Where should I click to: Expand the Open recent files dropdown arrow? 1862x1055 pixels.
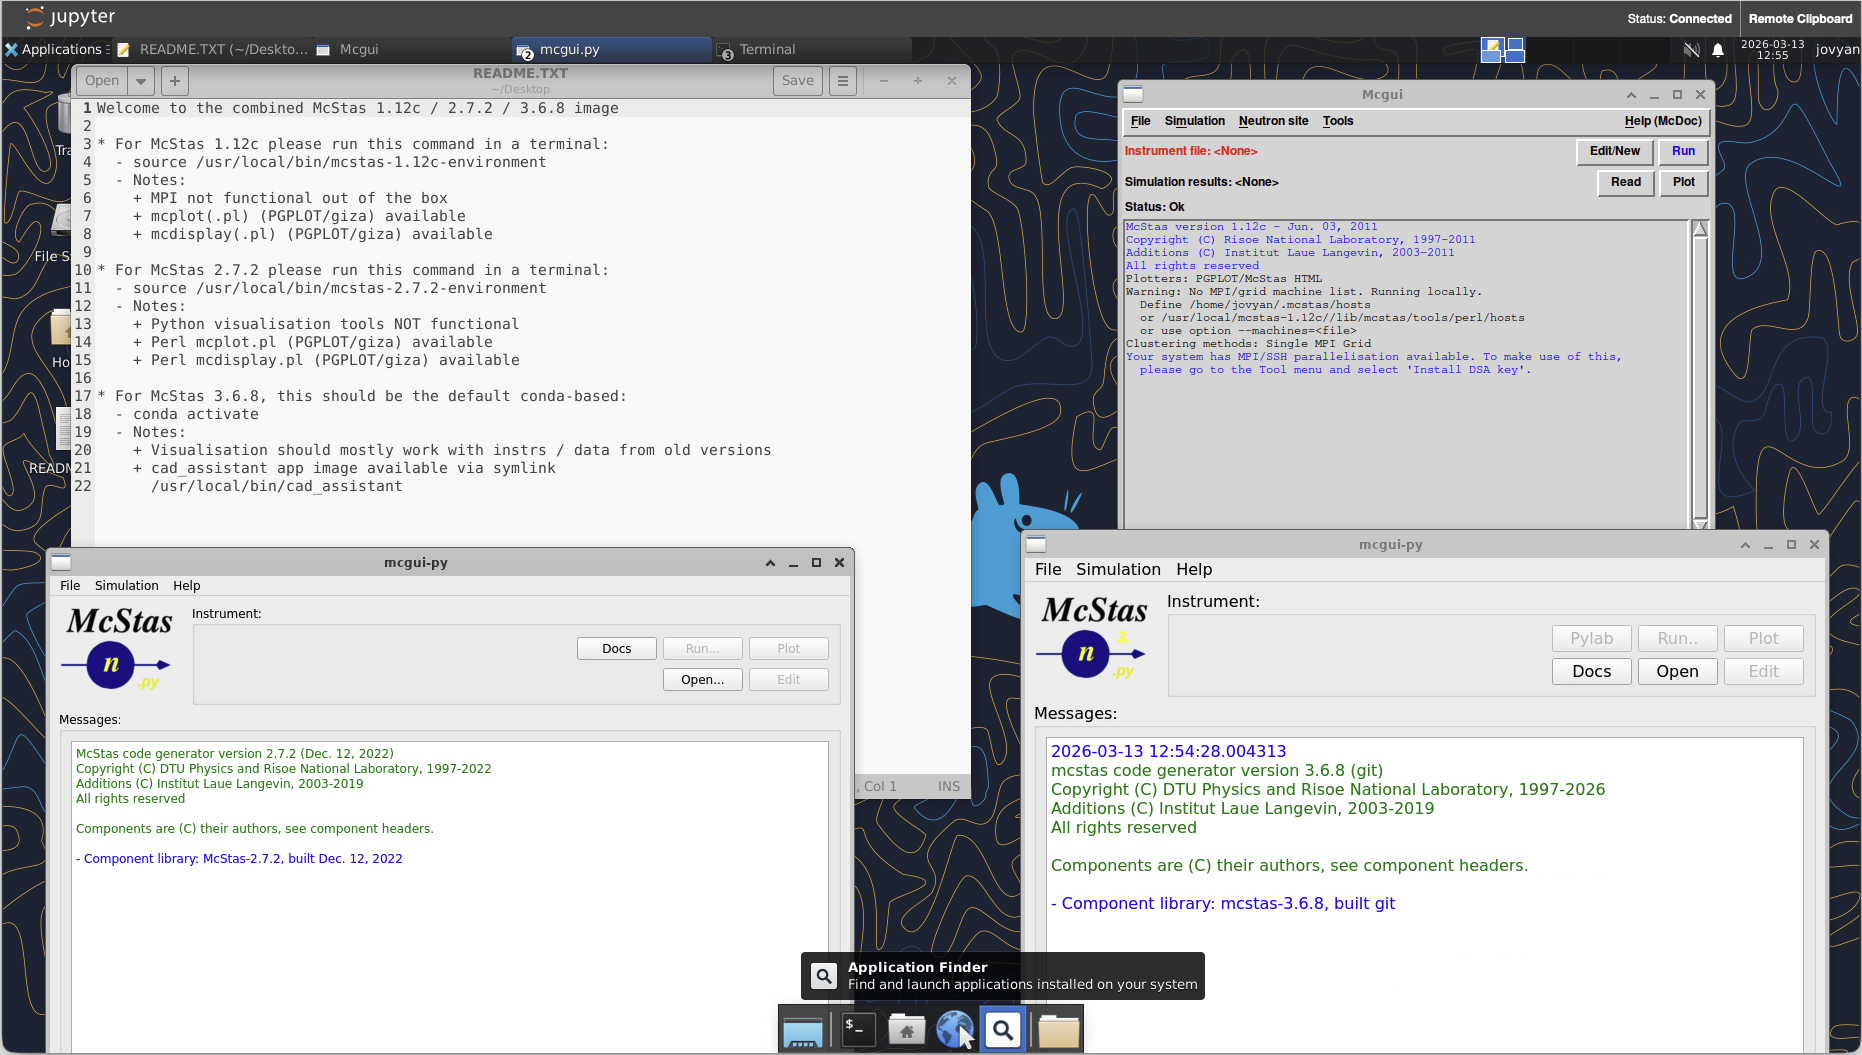click(x=141, y=81)
